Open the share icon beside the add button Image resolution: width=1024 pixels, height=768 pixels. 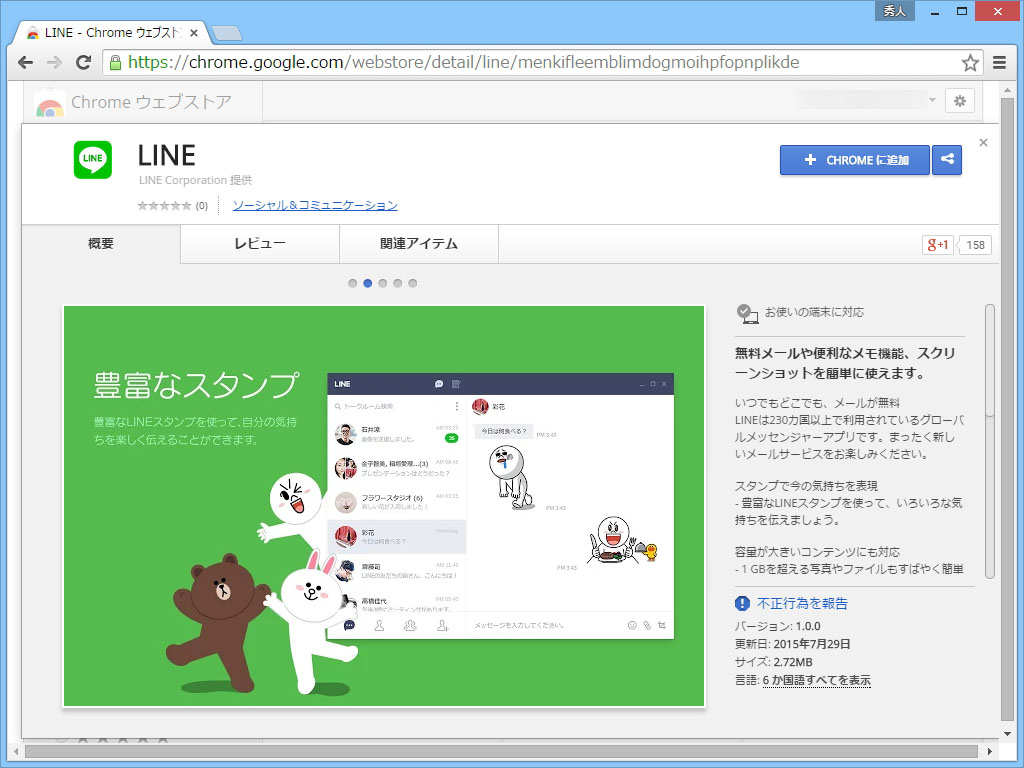(946, 160)
